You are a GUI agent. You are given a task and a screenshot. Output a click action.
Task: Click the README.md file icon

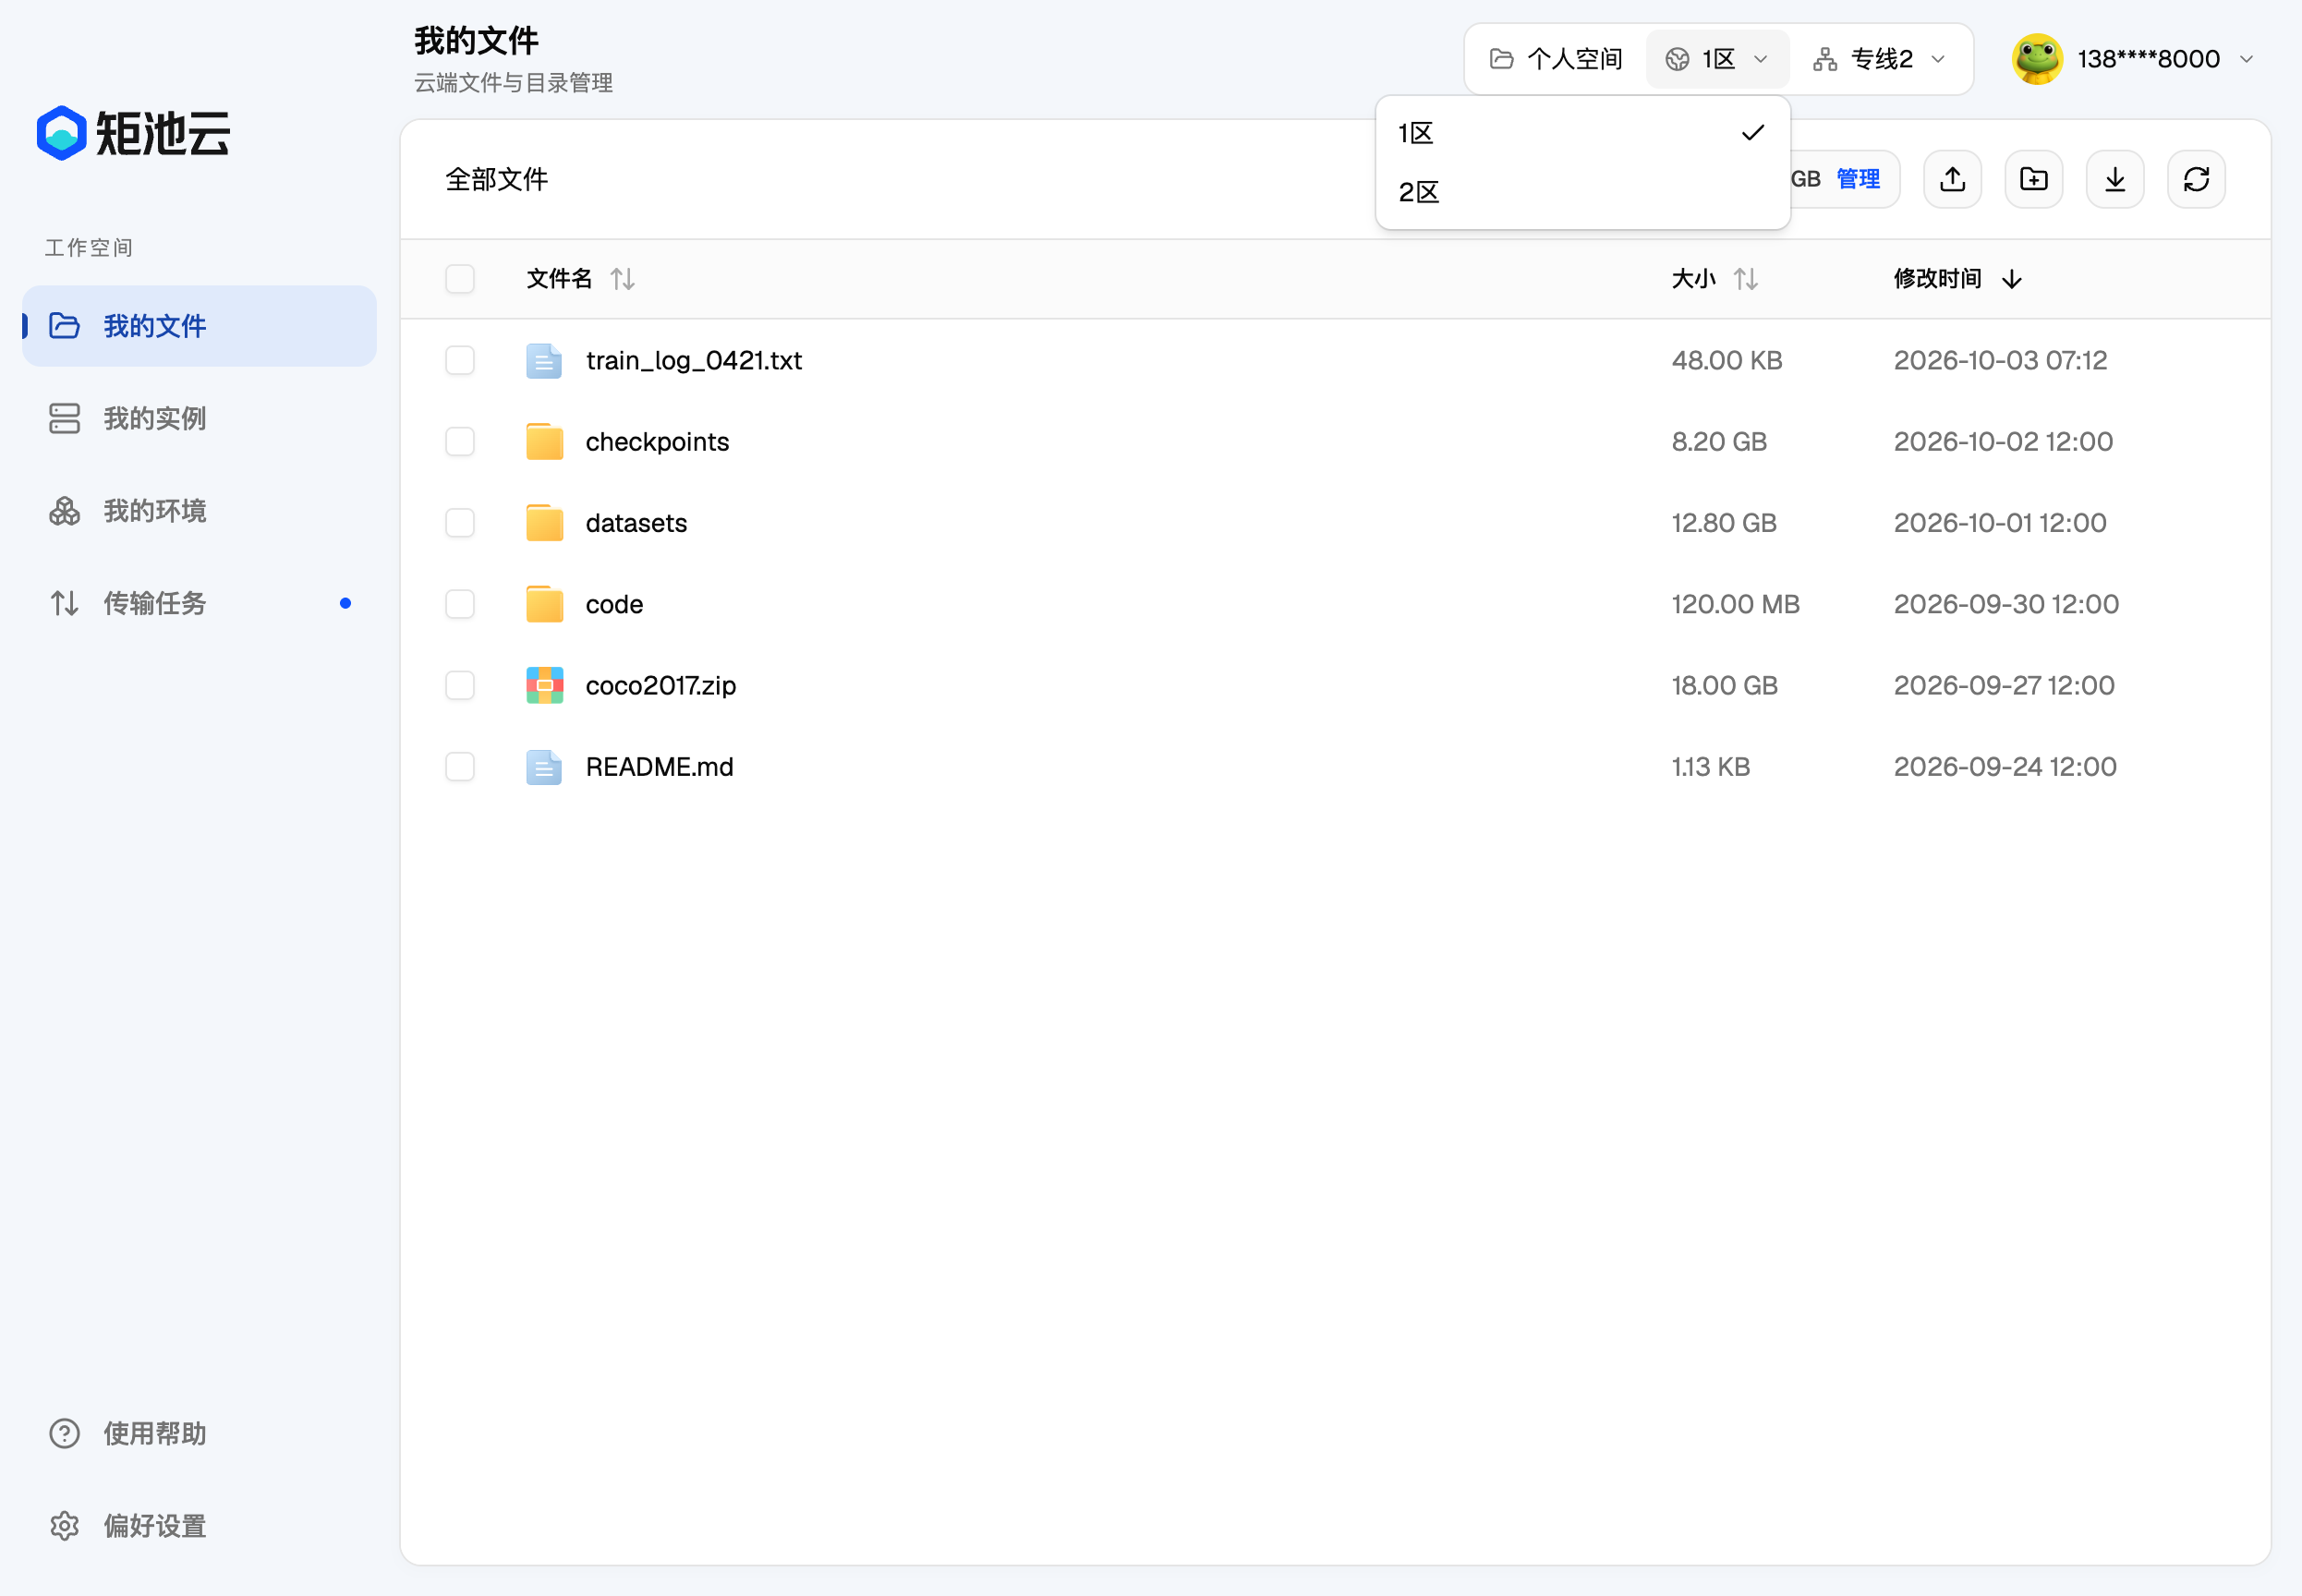coord(544,767)
